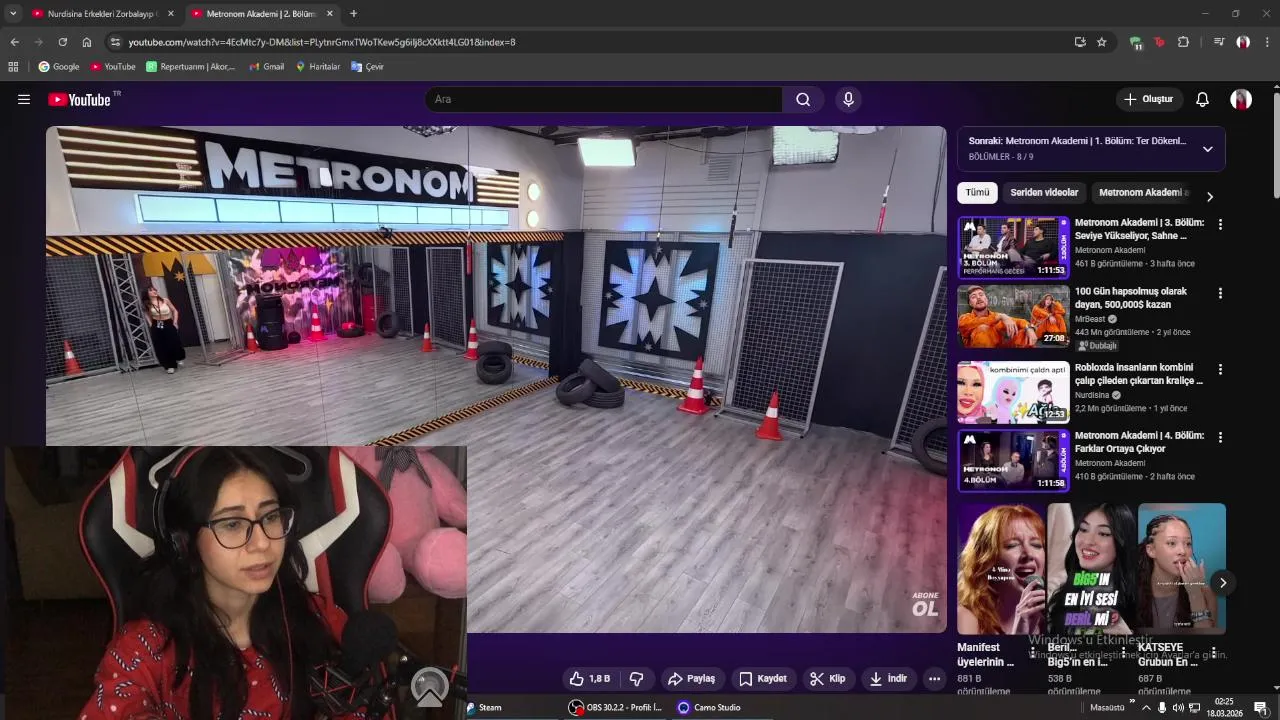1280x720 pixels.
Task: Start voice search with the microphone icon
Action: (x=848, y=99)
